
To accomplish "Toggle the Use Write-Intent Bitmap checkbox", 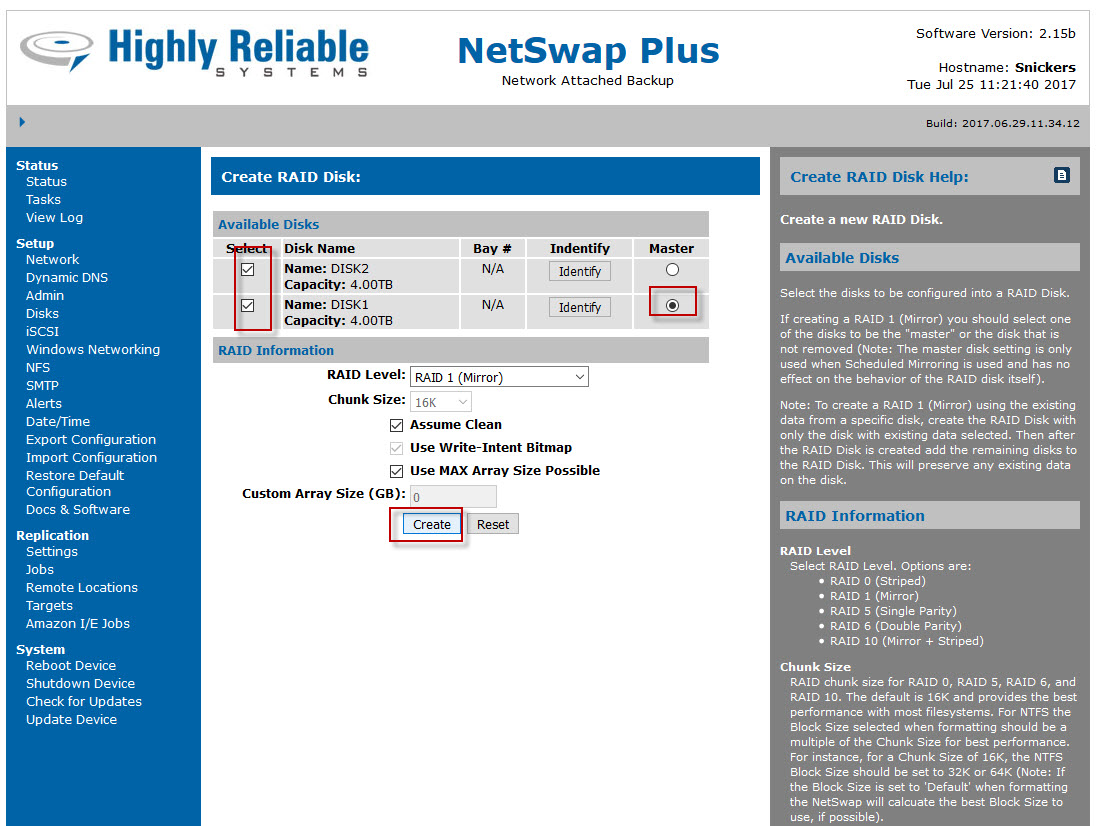I will [396, 448].
